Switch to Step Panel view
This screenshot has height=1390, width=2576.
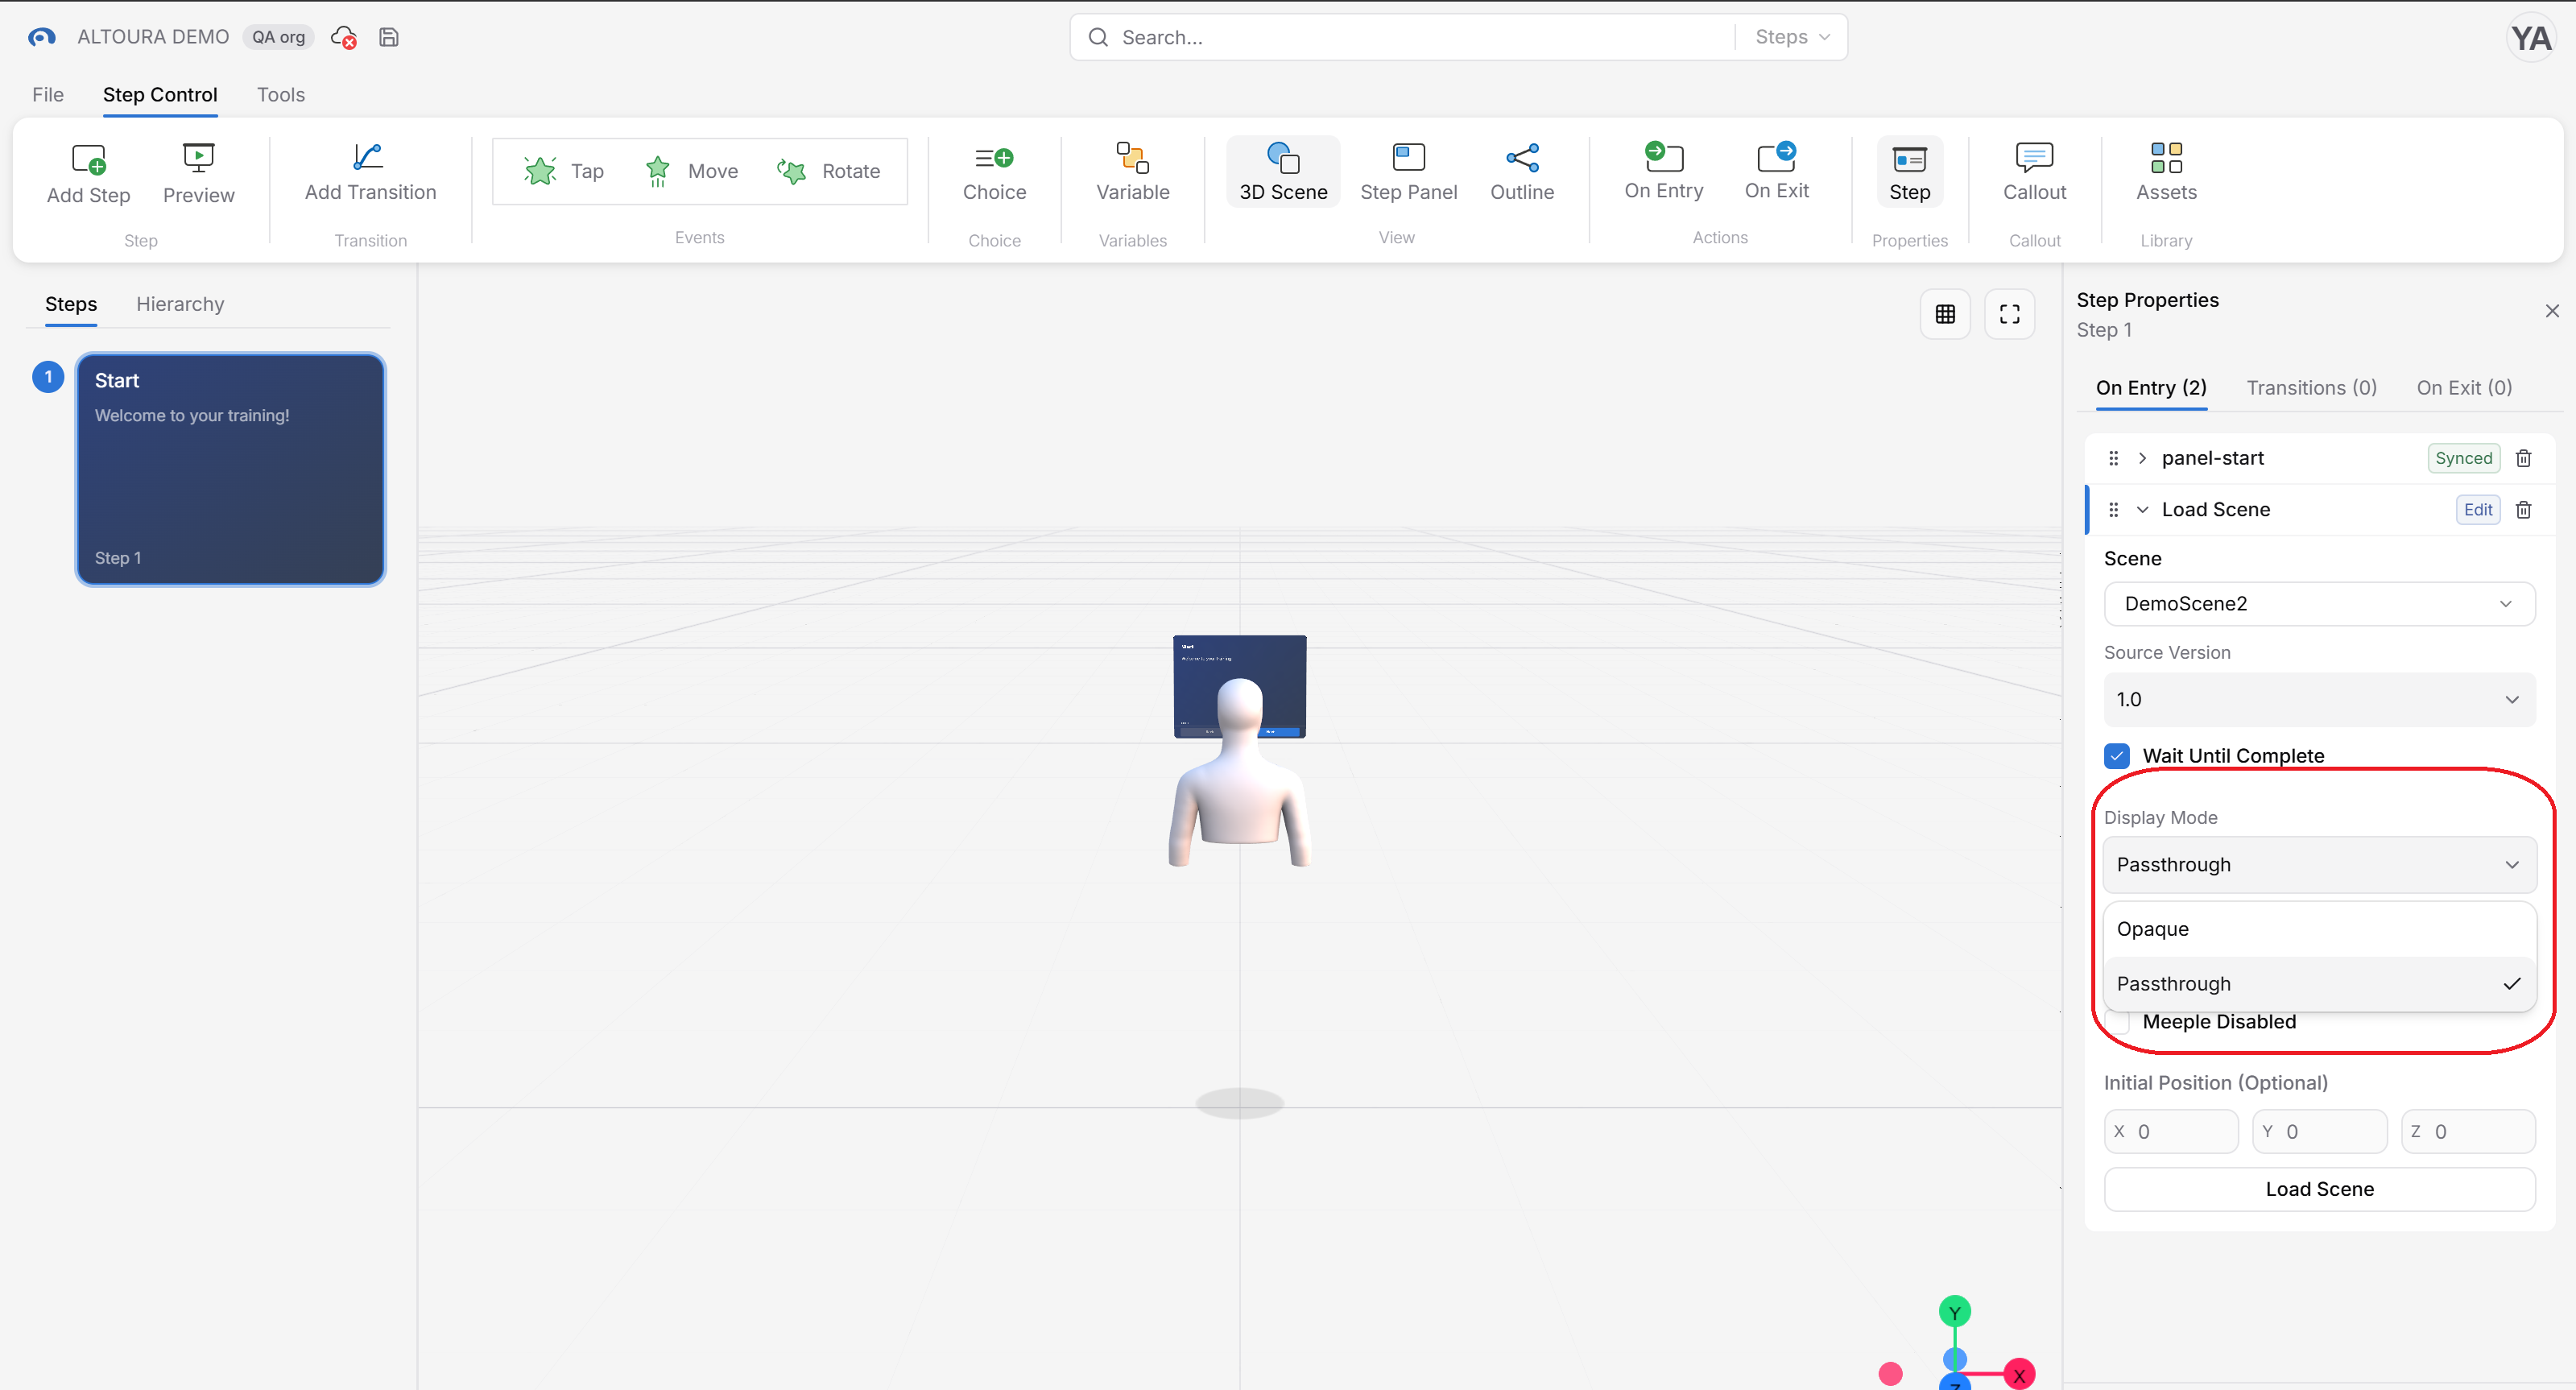1408,172
